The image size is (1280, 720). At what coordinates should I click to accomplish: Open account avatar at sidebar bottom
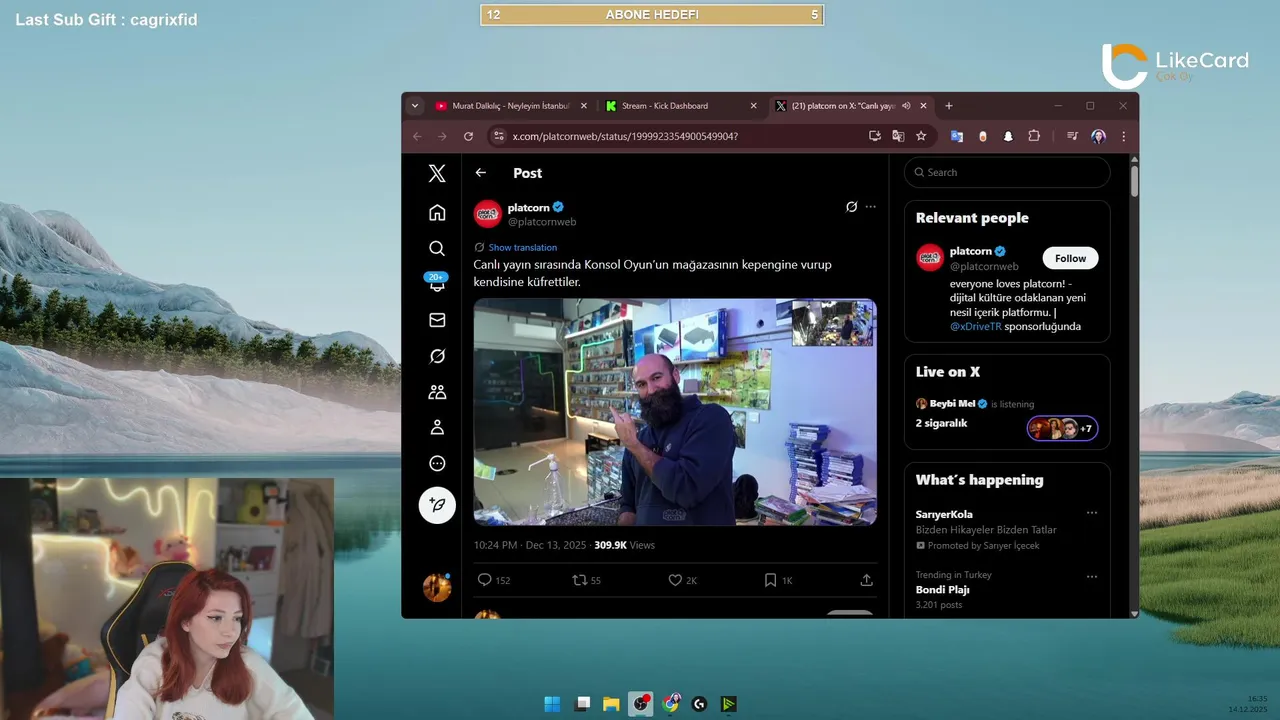(x=437, y=587)
